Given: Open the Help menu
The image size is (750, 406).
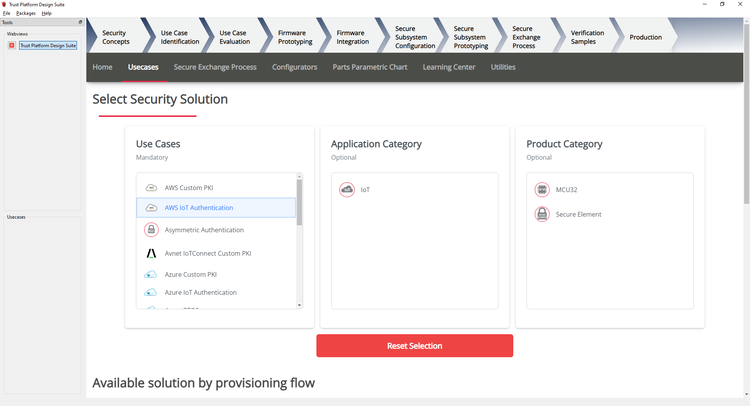Looking at the screenshot, I should 46,13.
